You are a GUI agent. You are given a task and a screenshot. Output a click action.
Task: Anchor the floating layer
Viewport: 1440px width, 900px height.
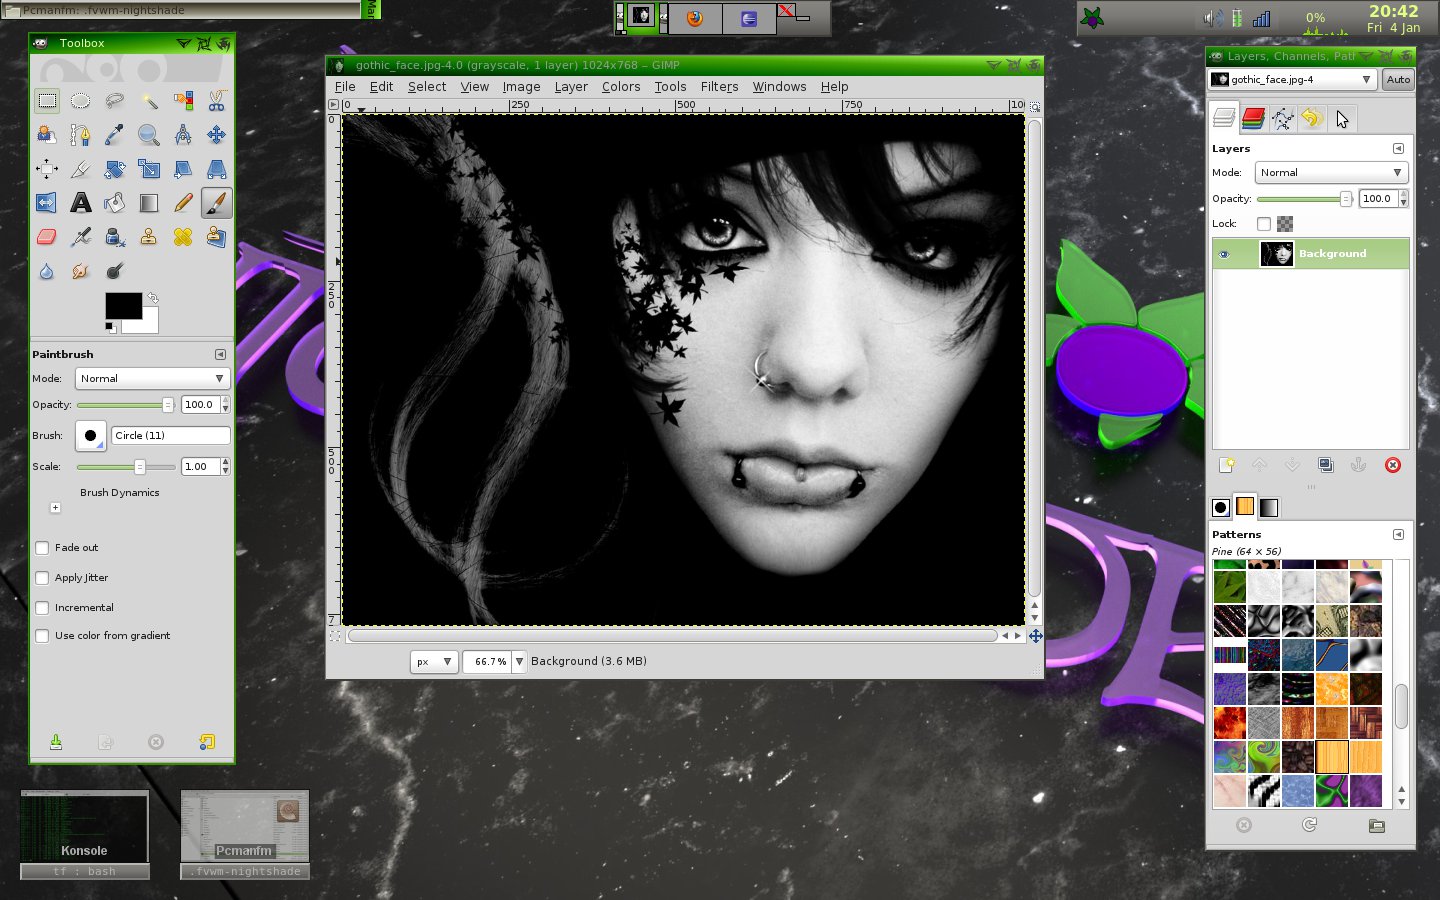(x=1359, y=465)
